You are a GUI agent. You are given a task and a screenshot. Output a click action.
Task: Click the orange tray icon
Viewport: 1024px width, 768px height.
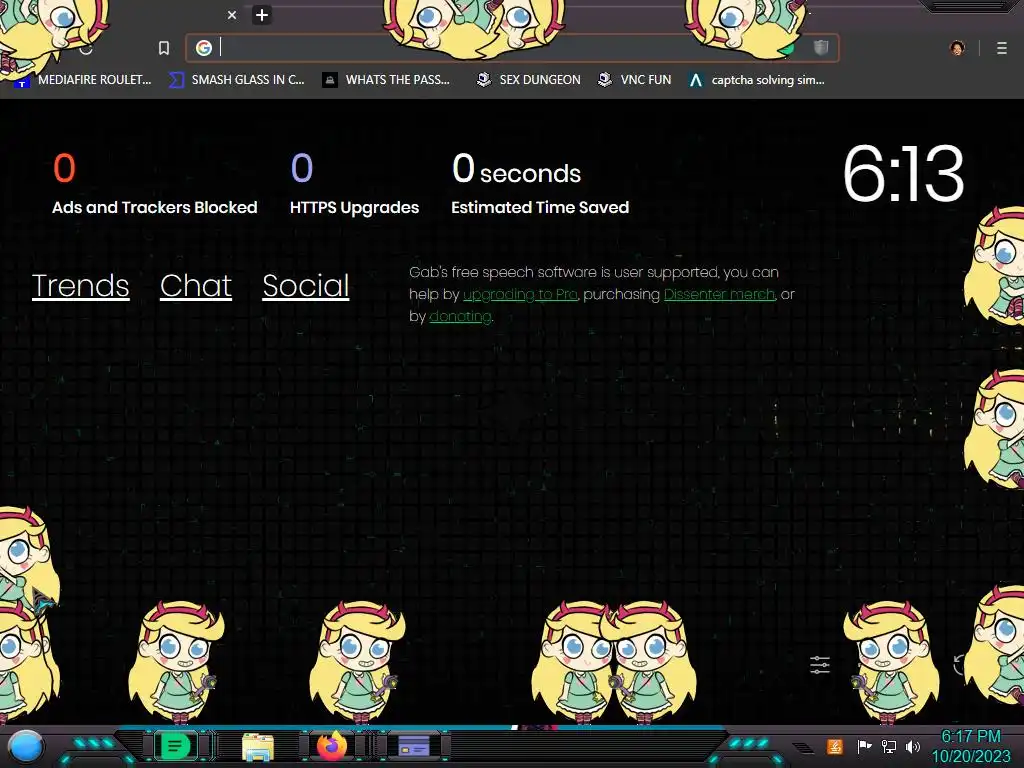pyautogui.click(x=835, y=746)
